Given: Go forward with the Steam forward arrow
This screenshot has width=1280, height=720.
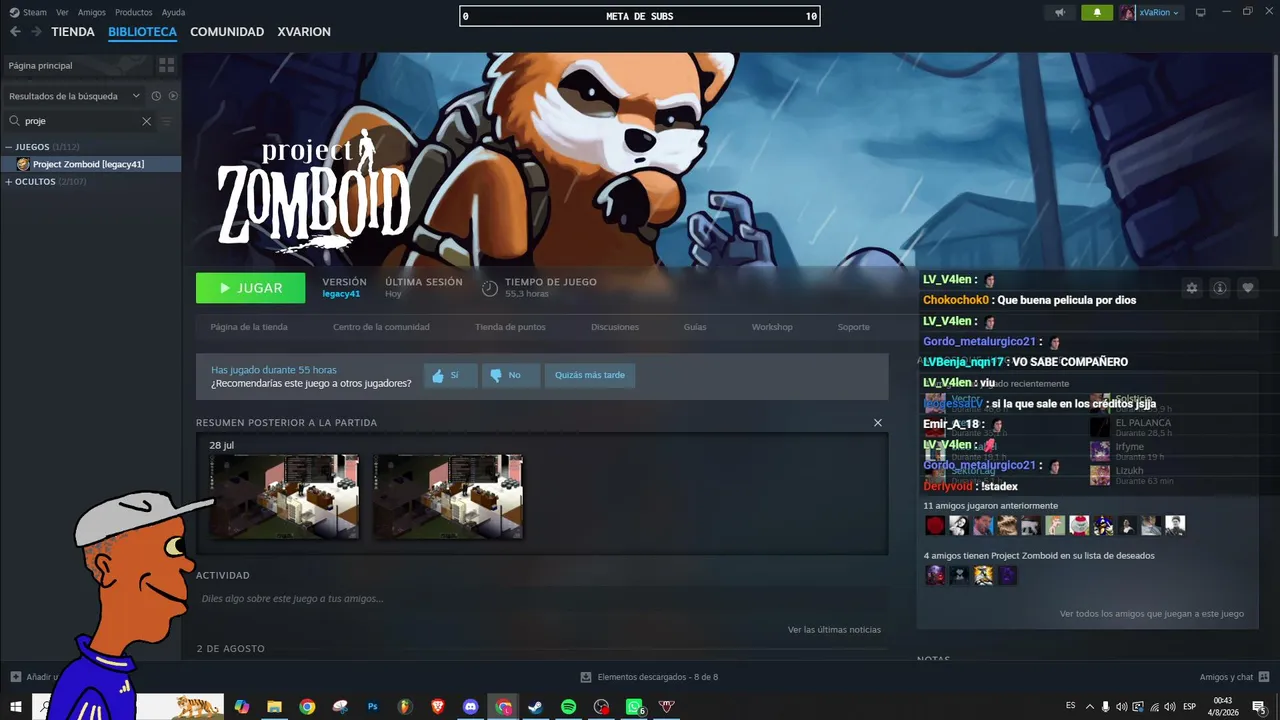Looking at the screenshot, I should [37, 32].
